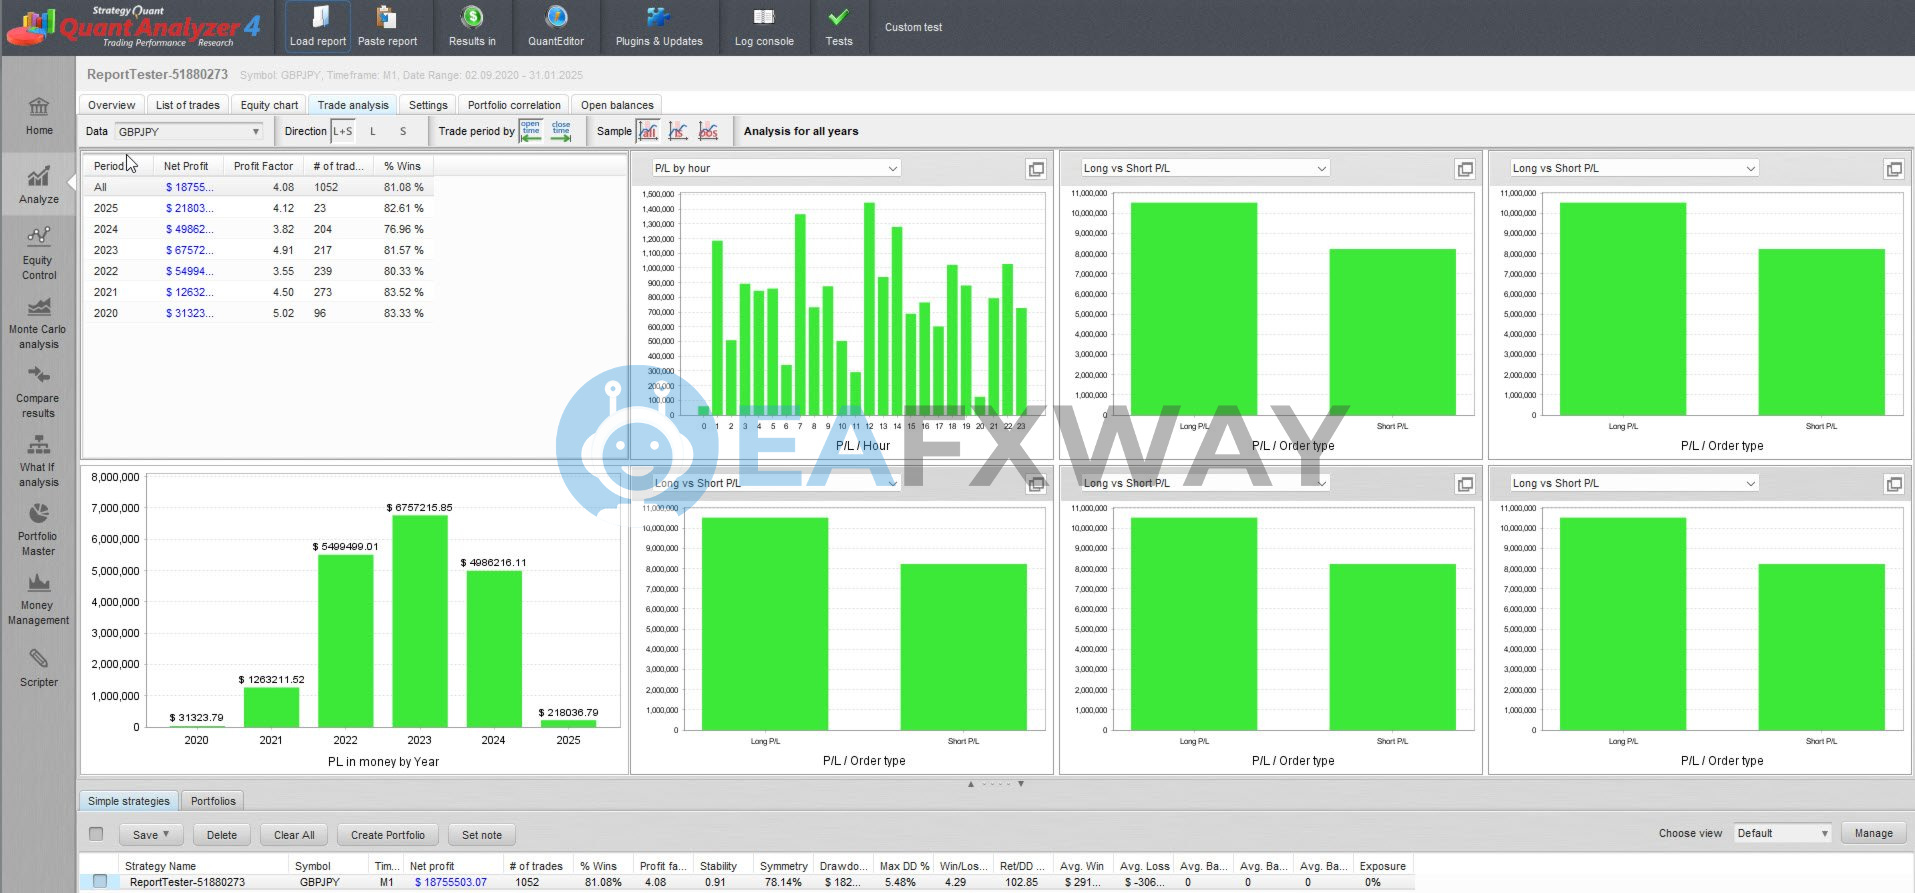Screen dimensions: 1915x893
Task: Tick the ReportTester-51880273 row checkbox
Action: 99,881
